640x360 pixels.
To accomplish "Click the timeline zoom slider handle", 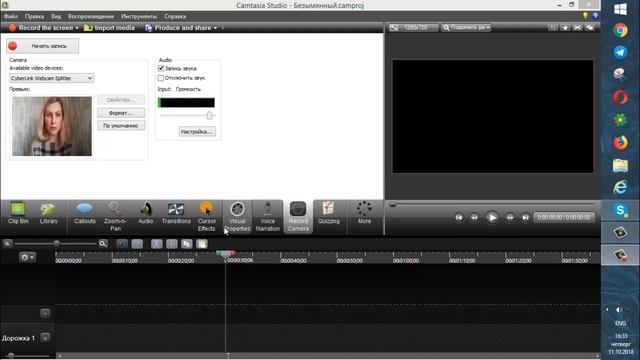I will coord(57,244).
